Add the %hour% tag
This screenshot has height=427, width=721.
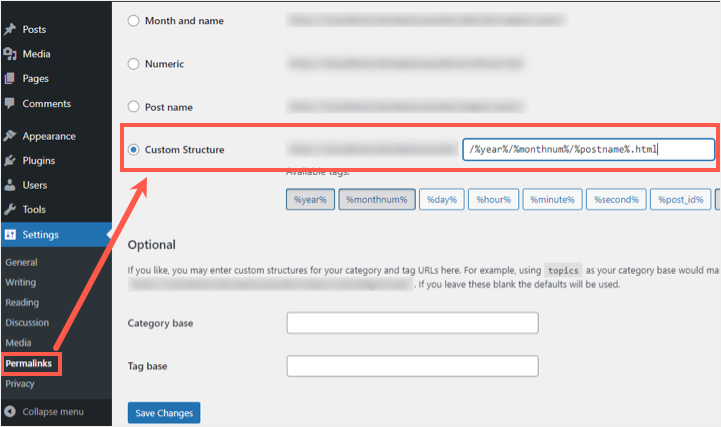point(493,199)
